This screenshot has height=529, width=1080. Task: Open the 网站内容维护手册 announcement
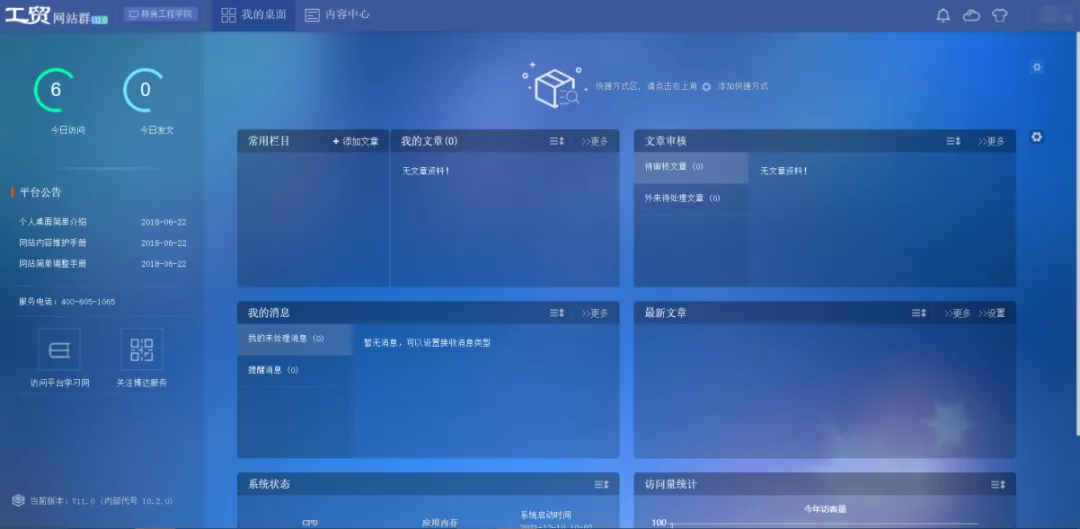point(53,243)
